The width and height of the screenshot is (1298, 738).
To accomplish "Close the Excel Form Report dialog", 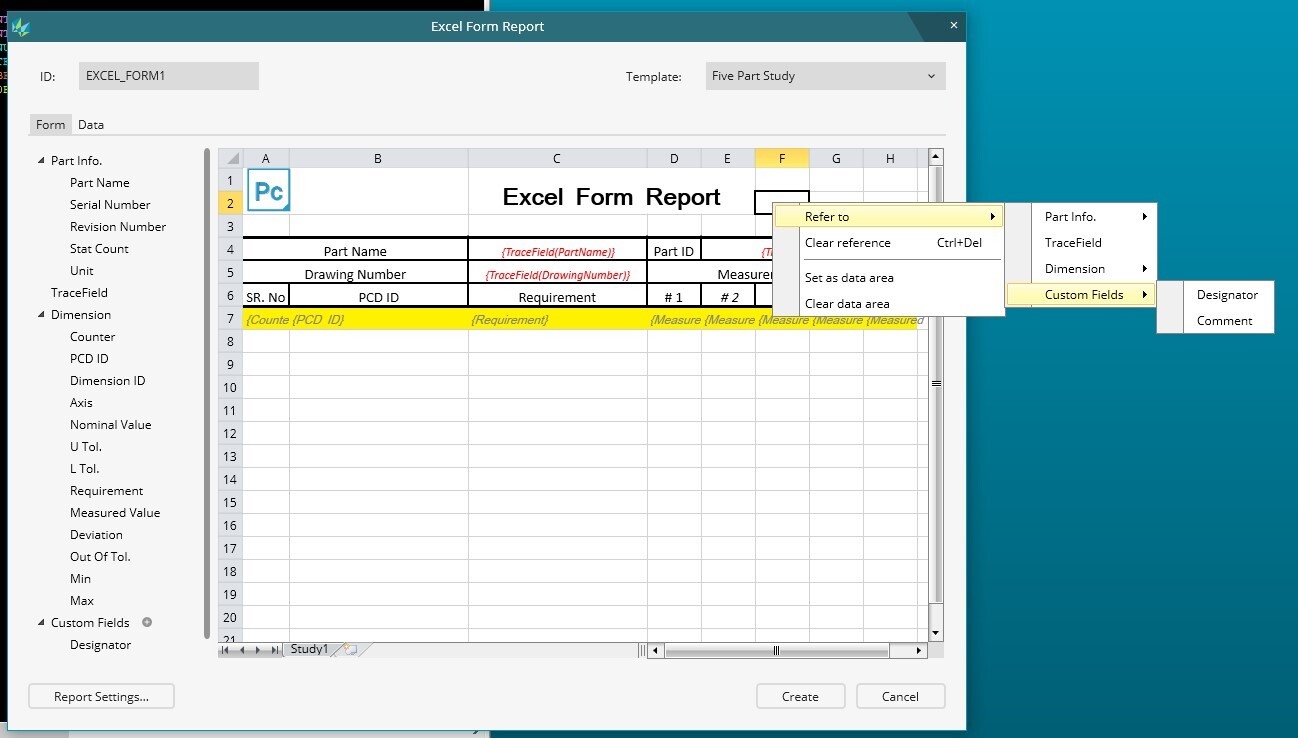I will (x=954, y=26).
